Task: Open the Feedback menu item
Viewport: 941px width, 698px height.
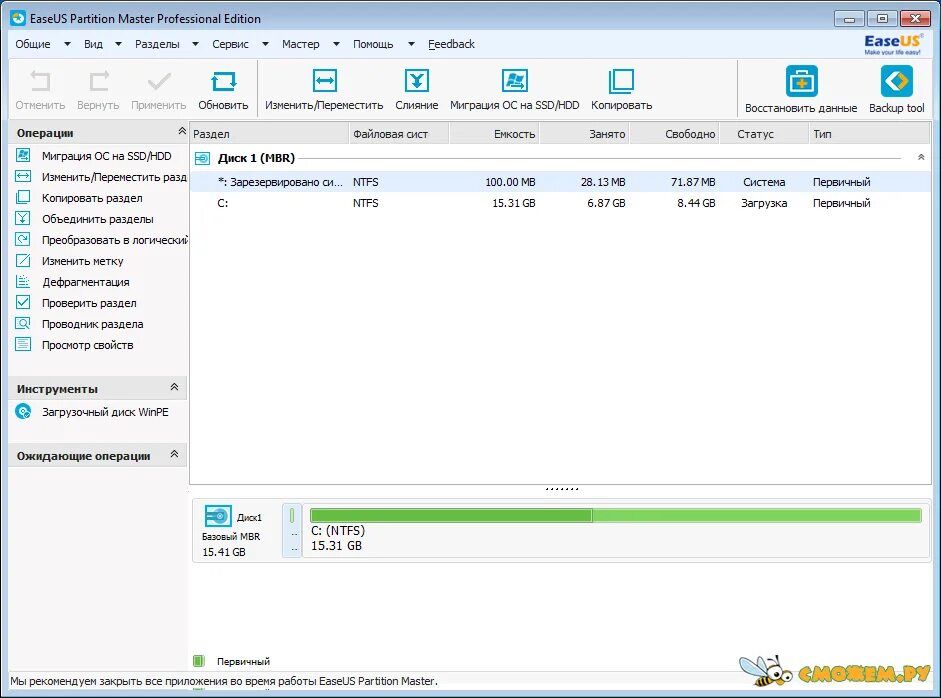Action: 451,44
